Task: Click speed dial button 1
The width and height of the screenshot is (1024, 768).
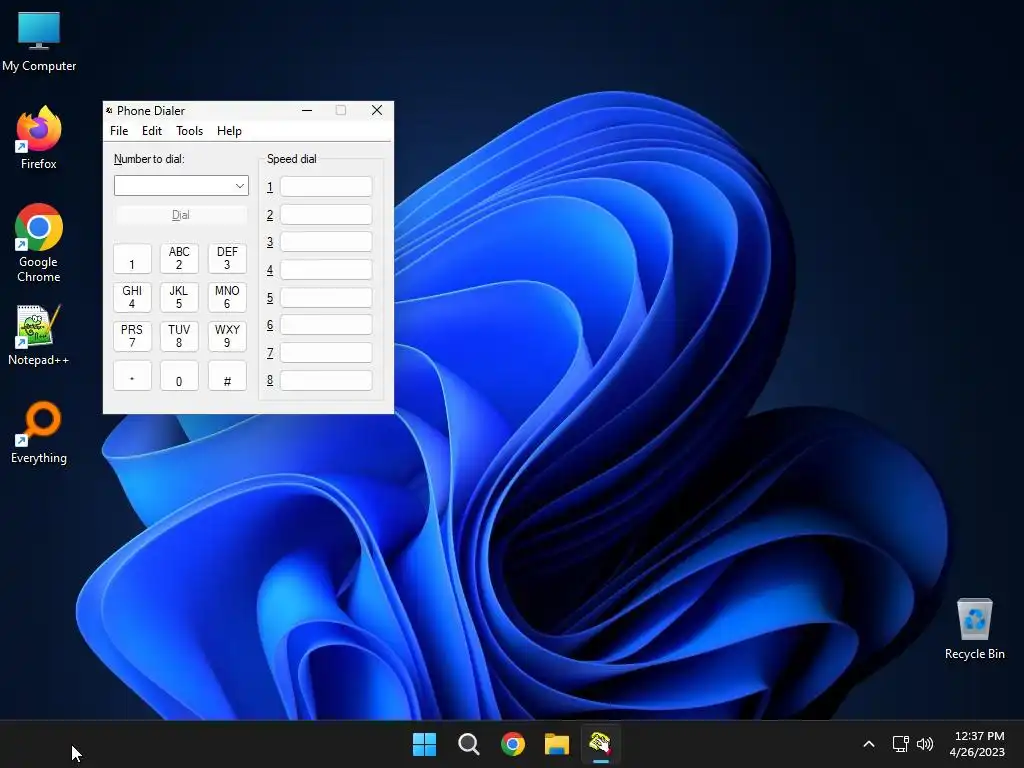Action: click(x=326, y=187)
